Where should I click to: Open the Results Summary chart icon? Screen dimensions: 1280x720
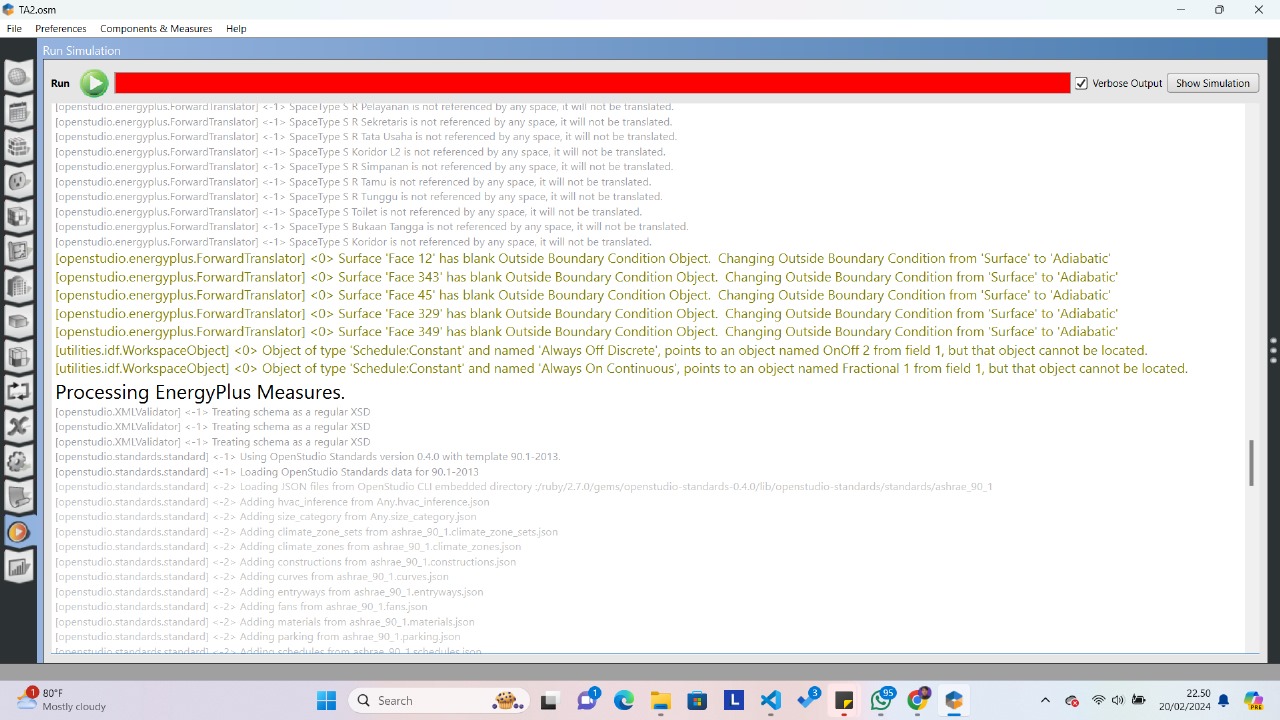tap(18, 567)
